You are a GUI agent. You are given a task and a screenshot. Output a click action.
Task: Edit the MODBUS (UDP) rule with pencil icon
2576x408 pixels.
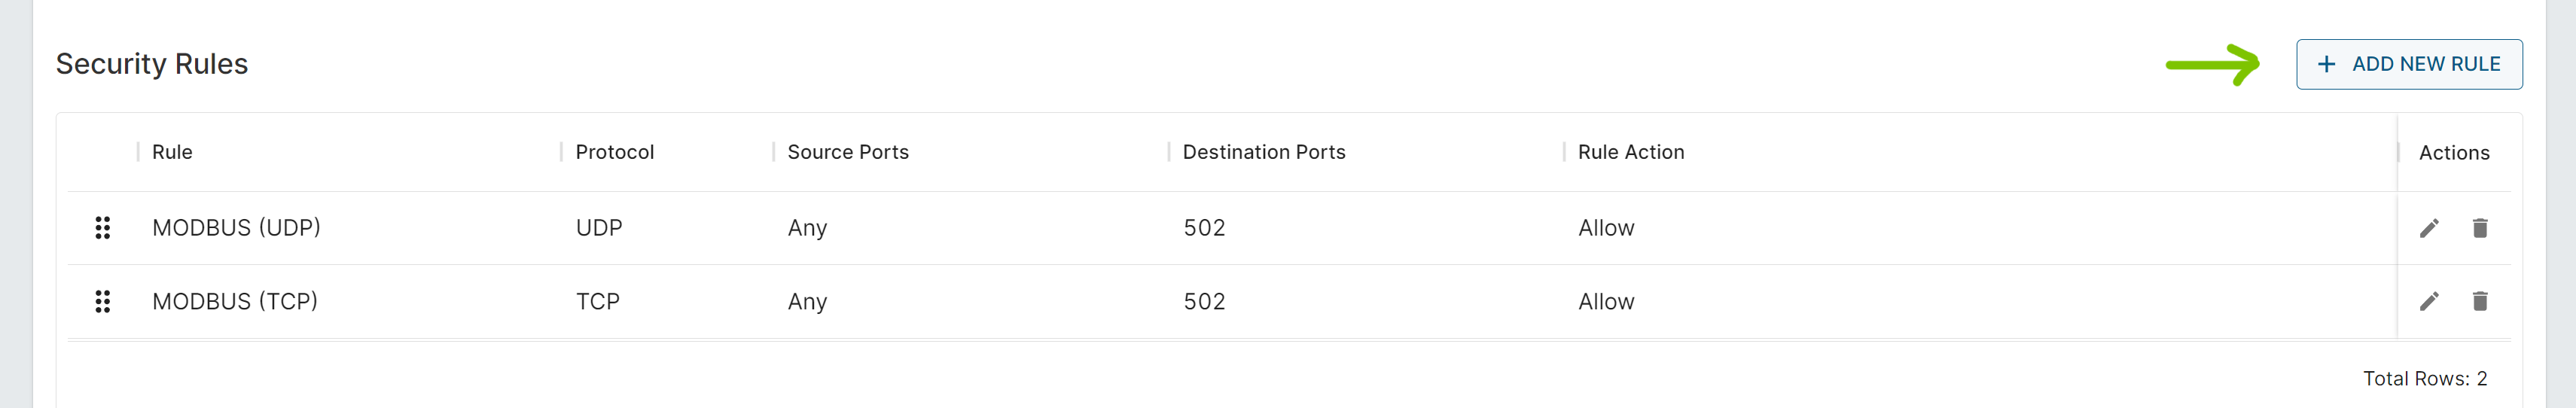tap(2429, 228)
